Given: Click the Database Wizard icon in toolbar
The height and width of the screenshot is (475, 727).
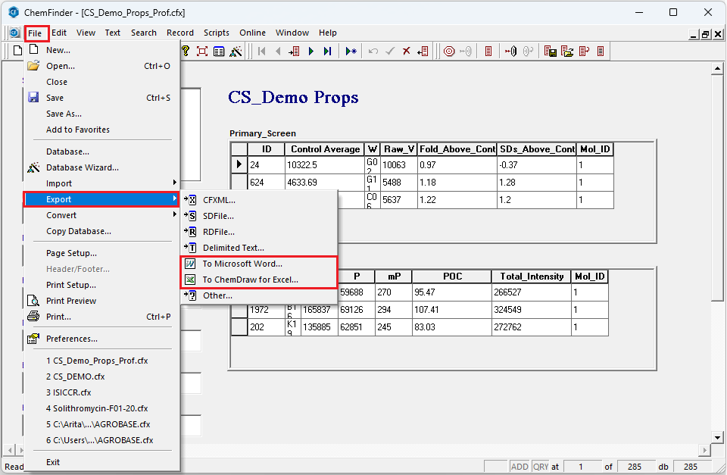Looking at the screenshot, I should click(x=236, y=51).
